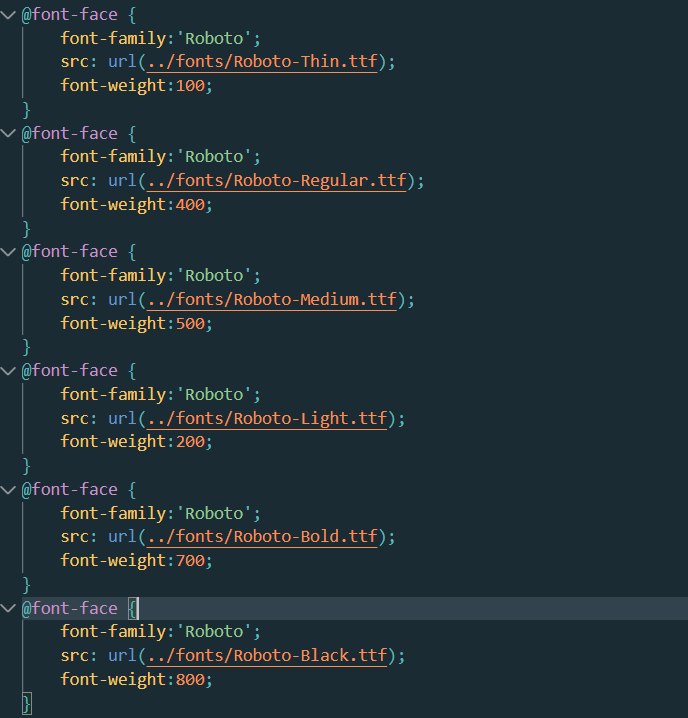Click the url keyword before Roboto-Regular.ttf
This screenshot has width=688, height=718.
tap(122, 181)
